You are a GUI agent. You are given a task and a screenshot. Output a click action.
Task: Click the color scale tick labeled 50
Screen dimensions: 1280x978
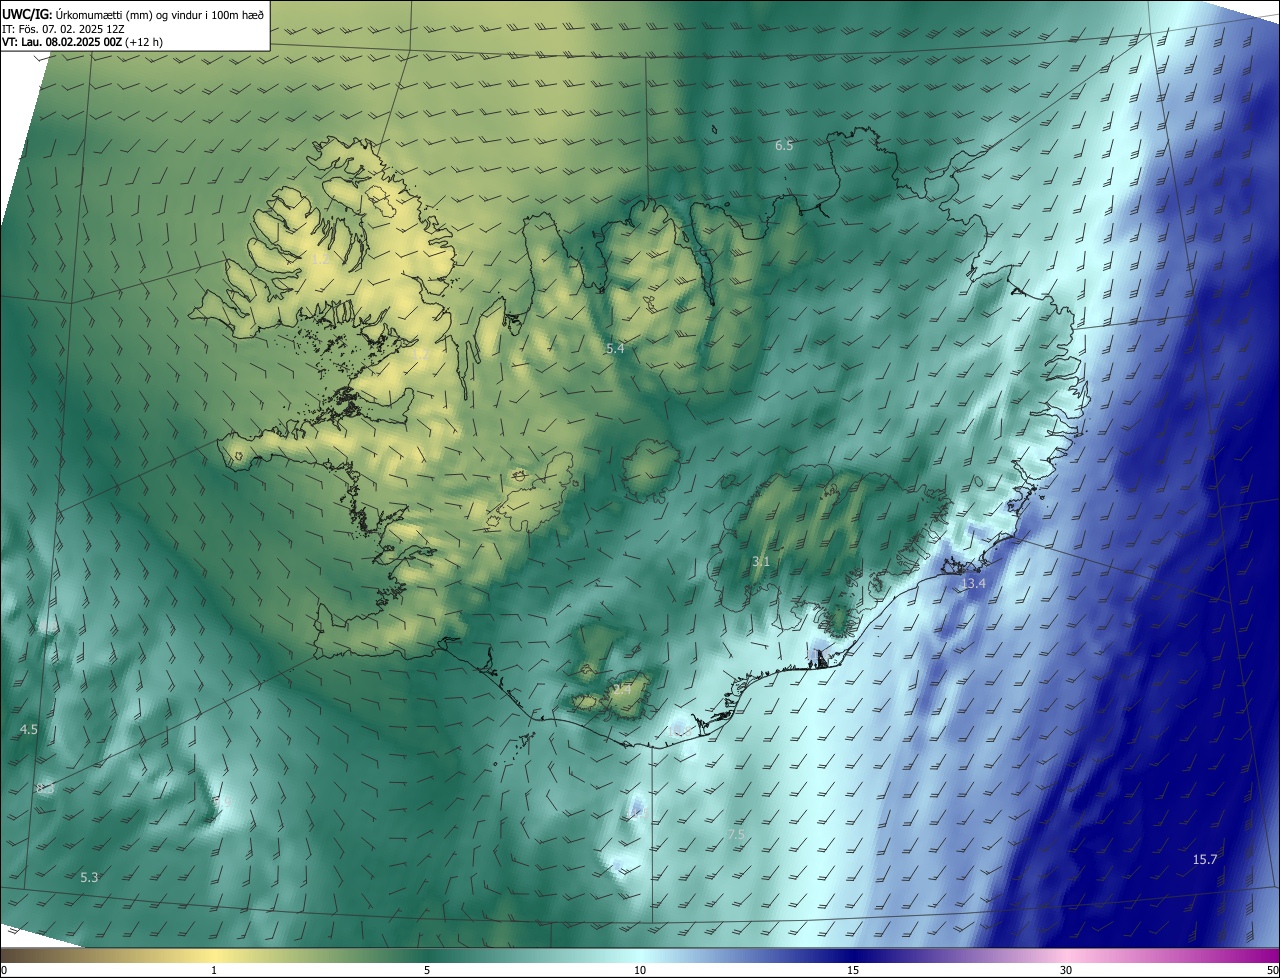pyautogui.click(x=1272, y=970)
